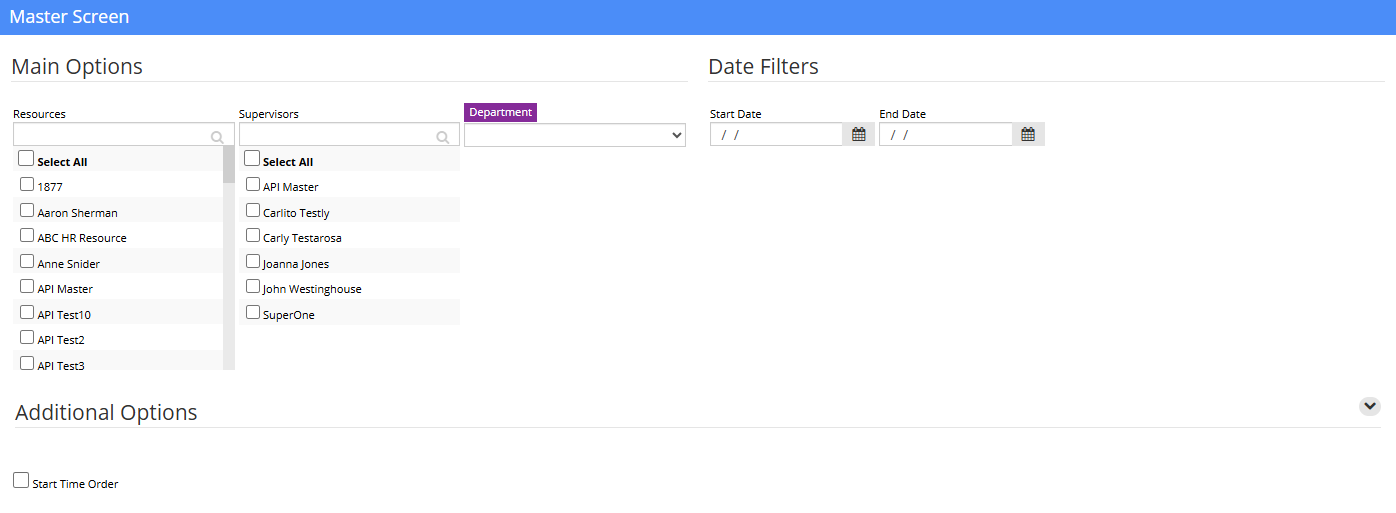Click the End Date input field

(x=946, y=134)
